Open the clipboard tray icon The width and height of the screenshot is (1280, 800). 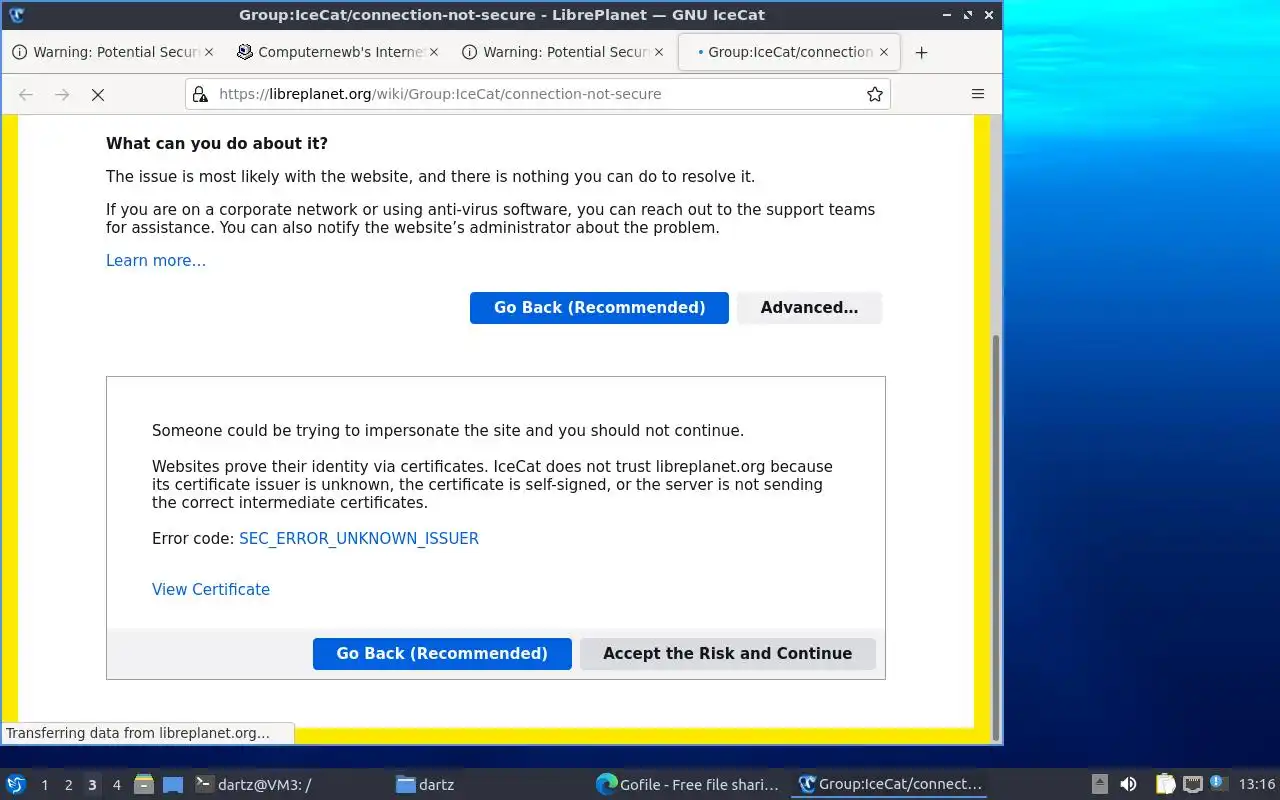coord(1165,785)
